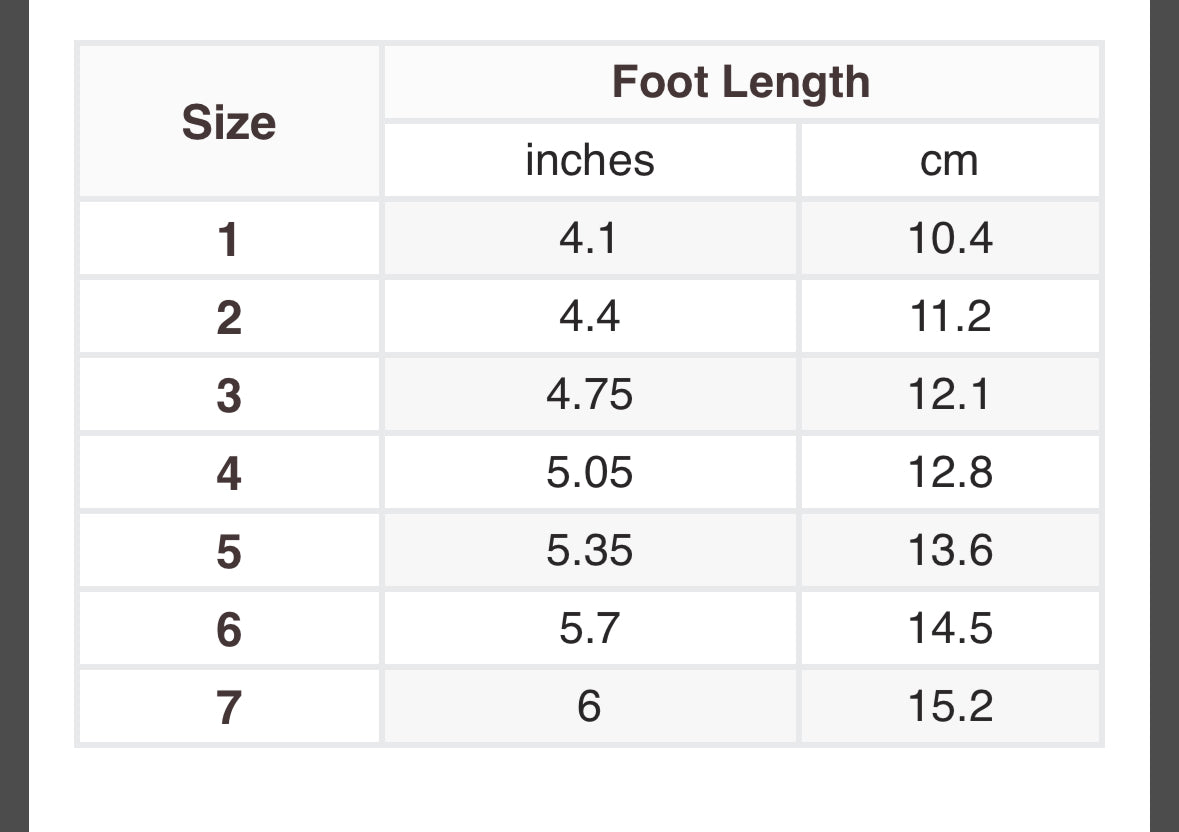Viewport: 1179px width, 832px height.
Task: Click size 1 row label
Action: point(229,238)
